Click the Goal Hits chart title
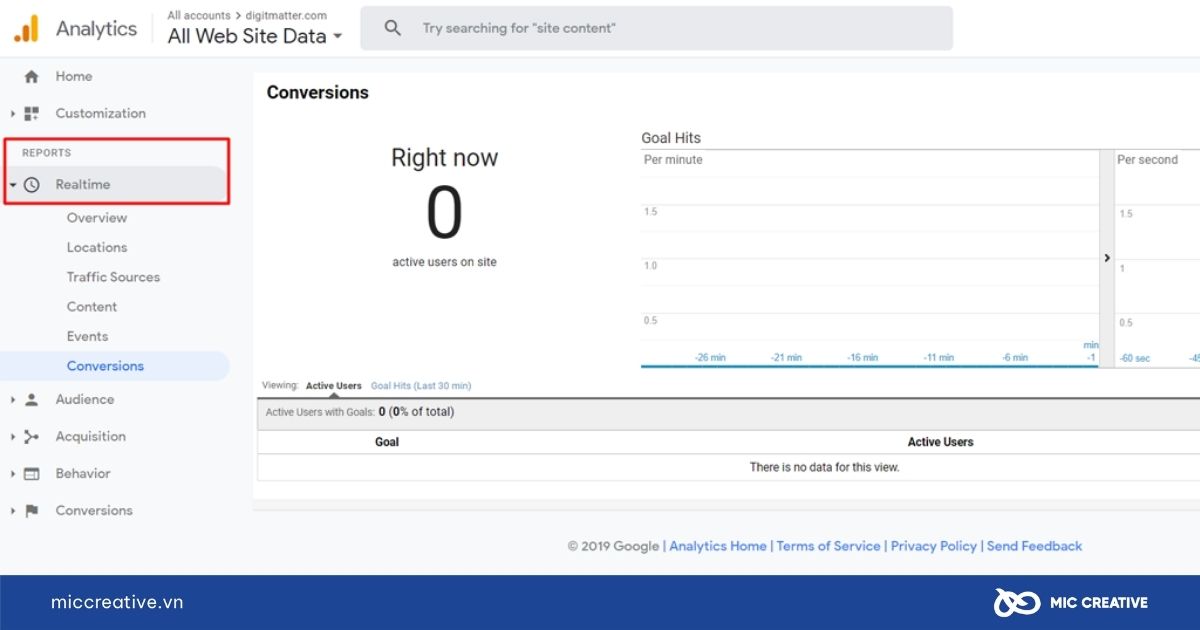 tap(671, 138)
